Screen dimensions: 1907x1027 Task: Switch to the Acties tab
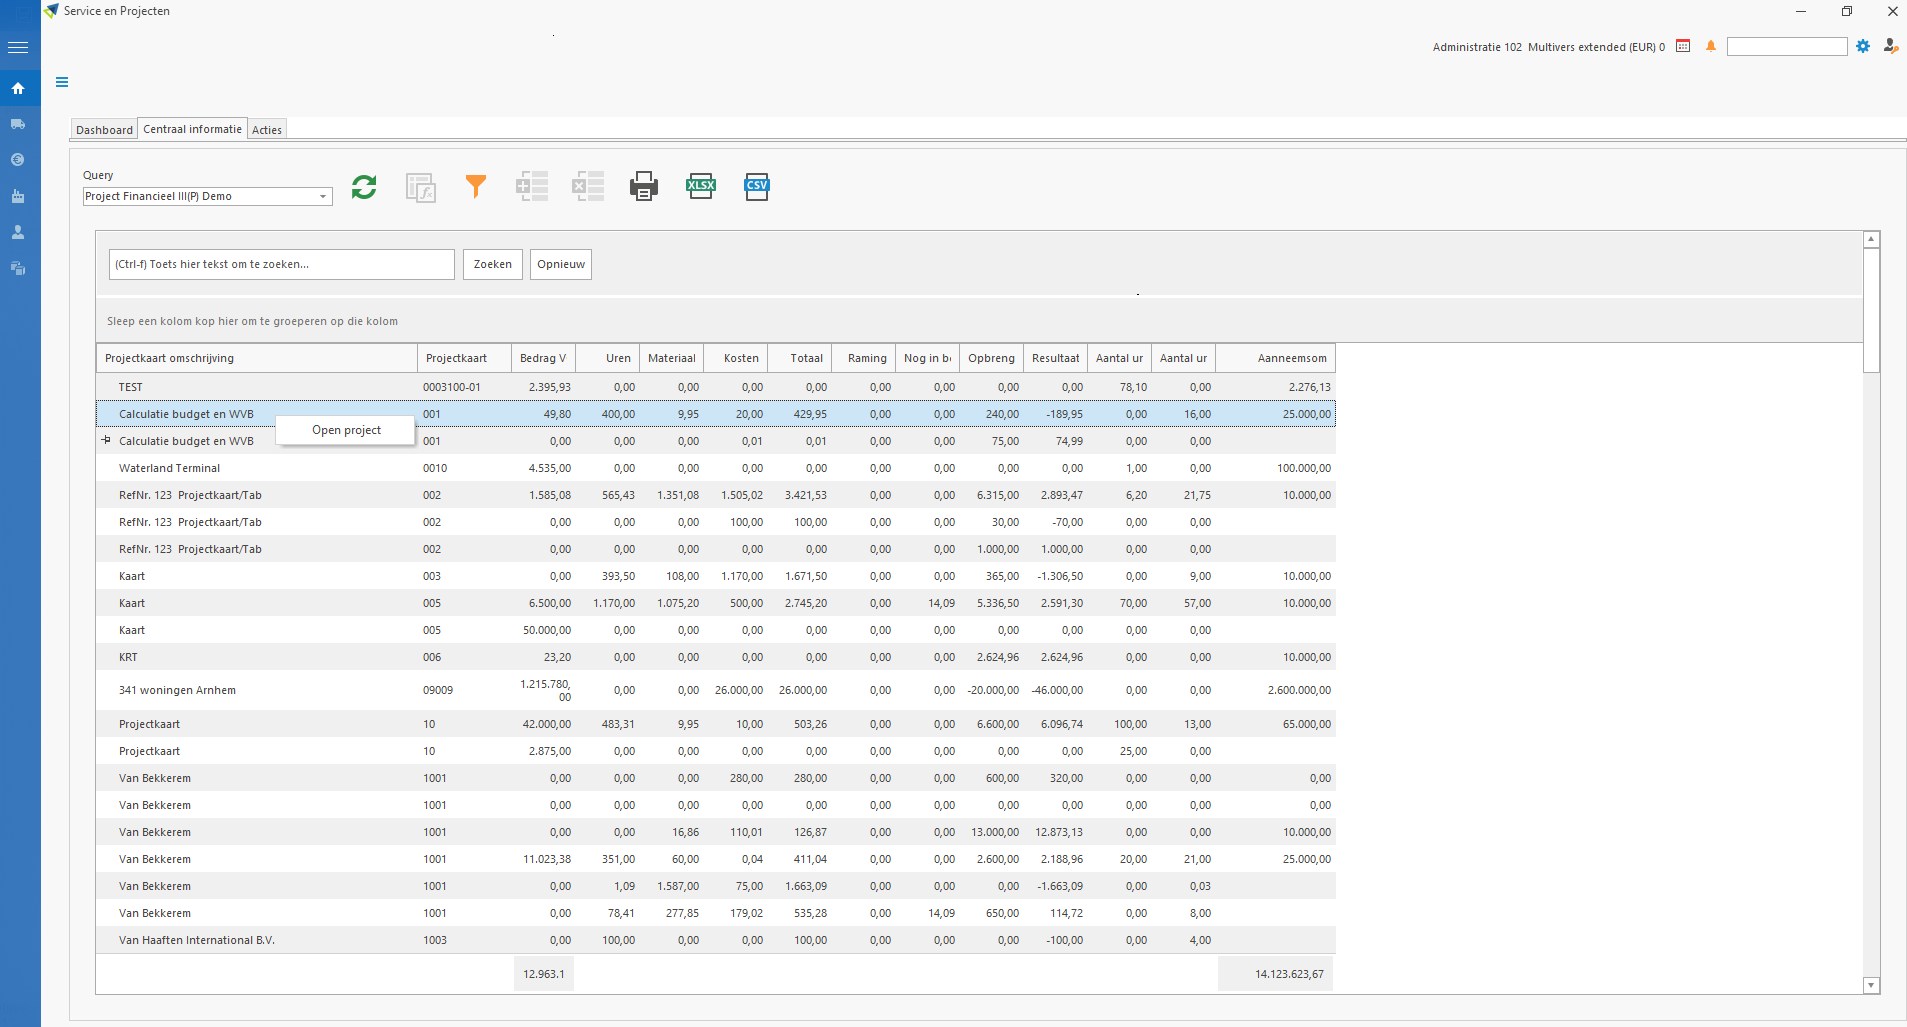[267, 130]
